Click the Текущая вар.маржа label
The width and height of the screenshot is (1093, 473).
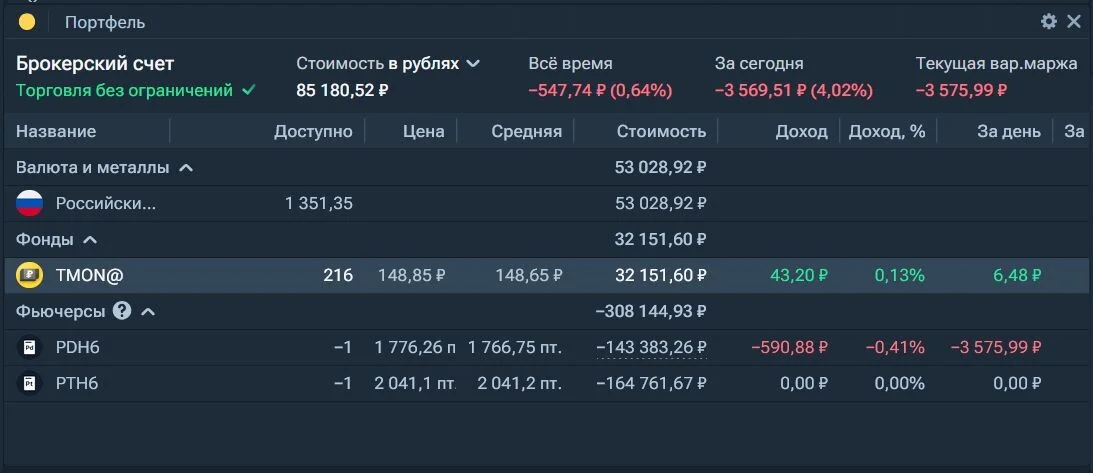click(x=997, y=63)
